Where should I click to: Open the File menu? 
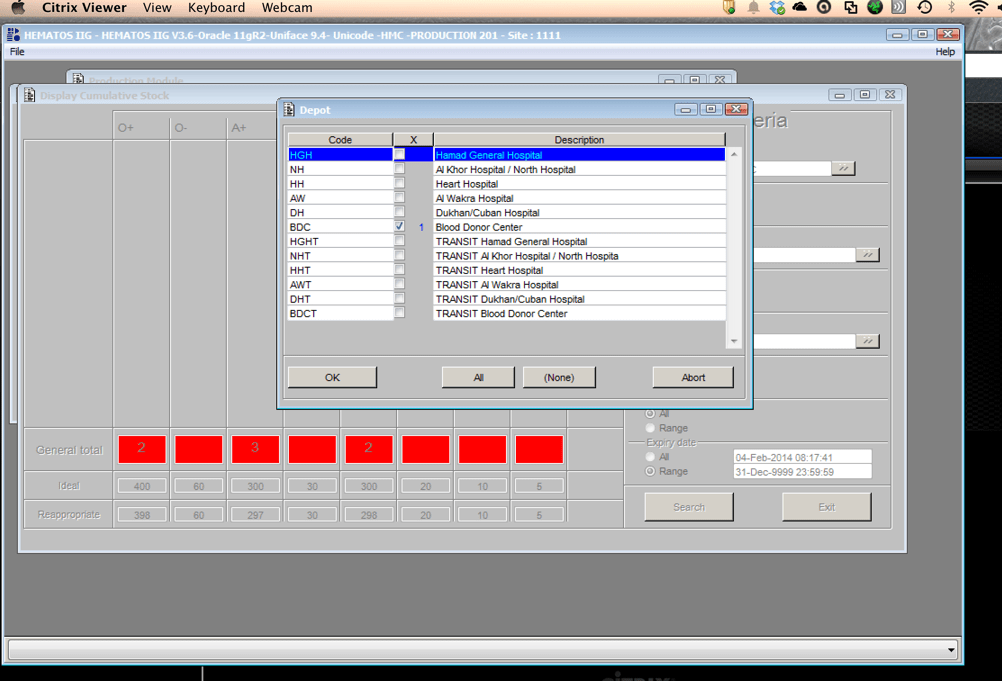click(x=17, y=52)
